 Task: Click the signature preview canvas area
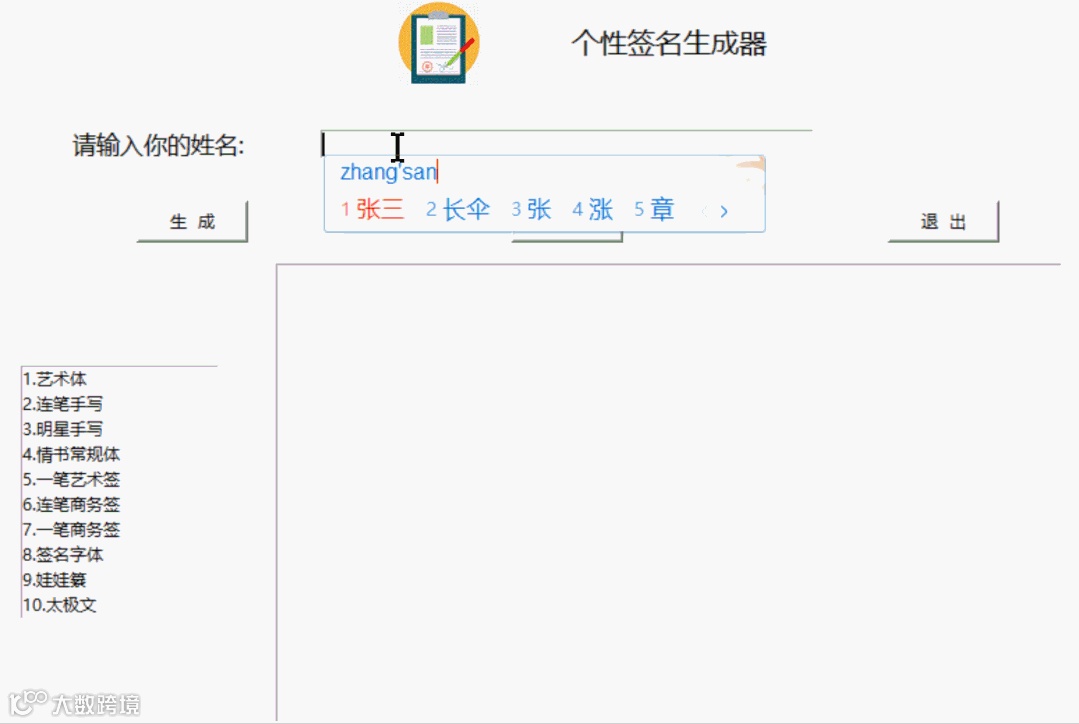pos(668,492)
